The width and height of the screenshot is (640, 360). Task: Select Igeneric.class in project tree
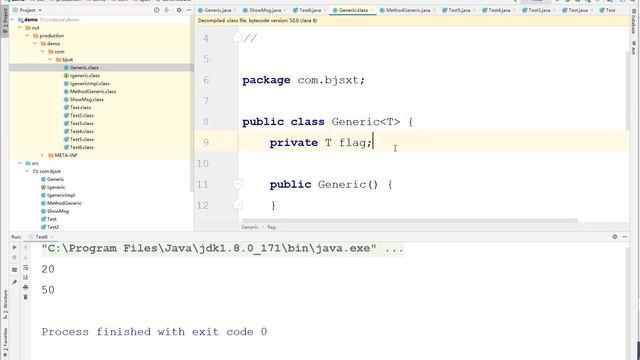point(85,76)
